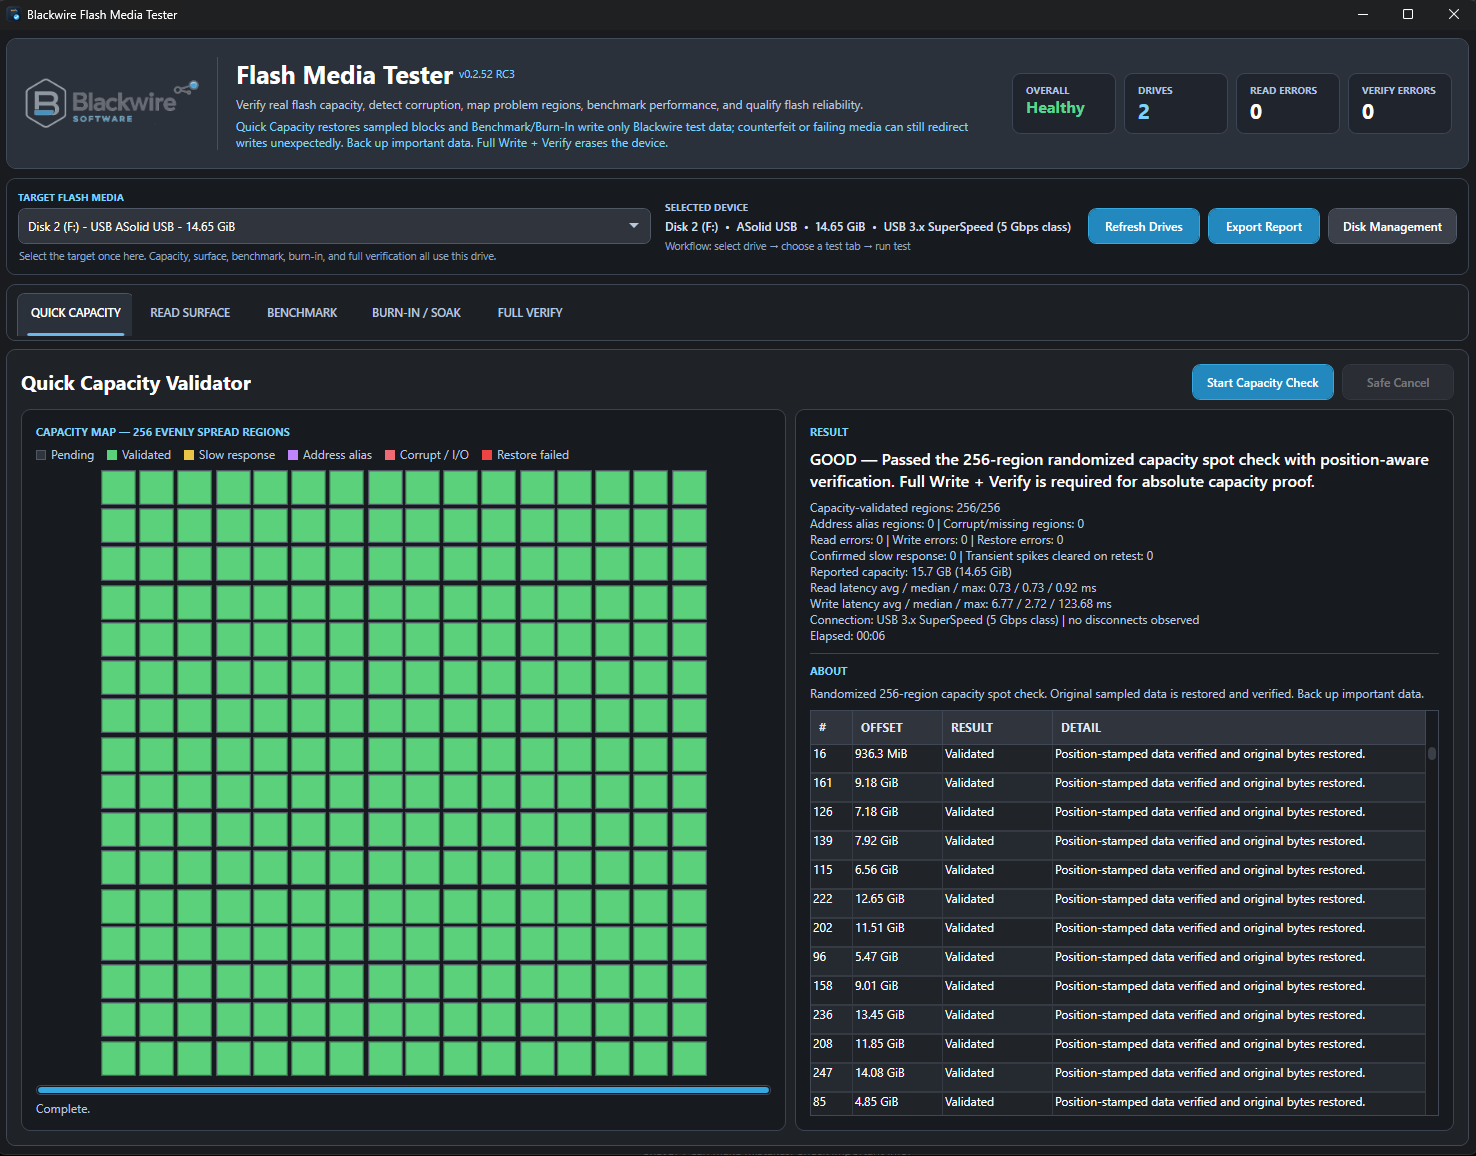
Task: Switch to the Quick Capacity tab
Action: tap(76, 313)
